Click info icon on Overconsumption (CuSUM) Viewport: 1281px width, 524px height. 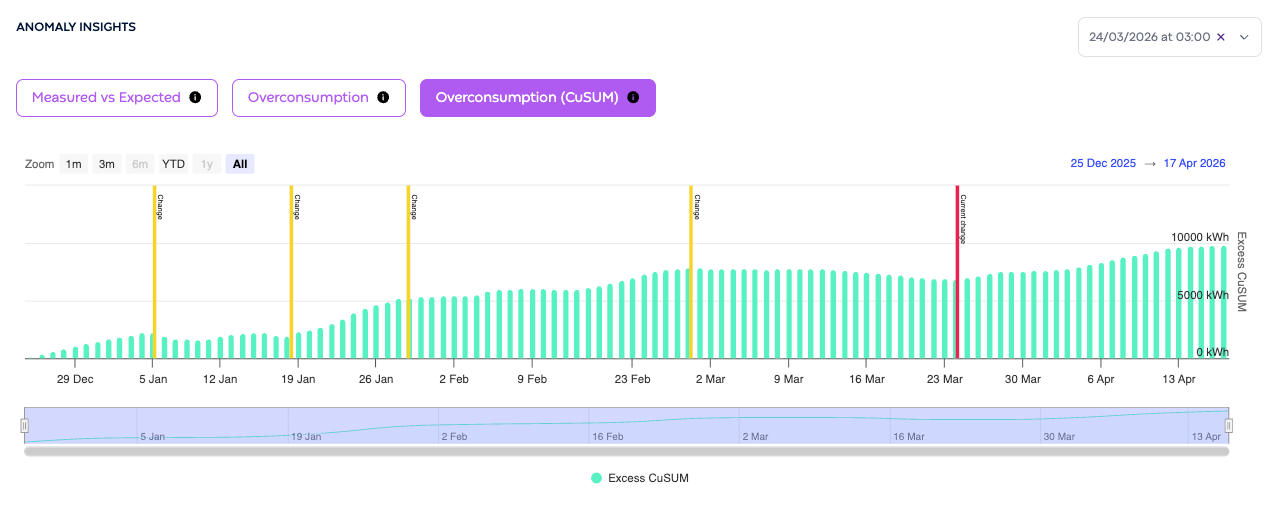coord(633,98)
